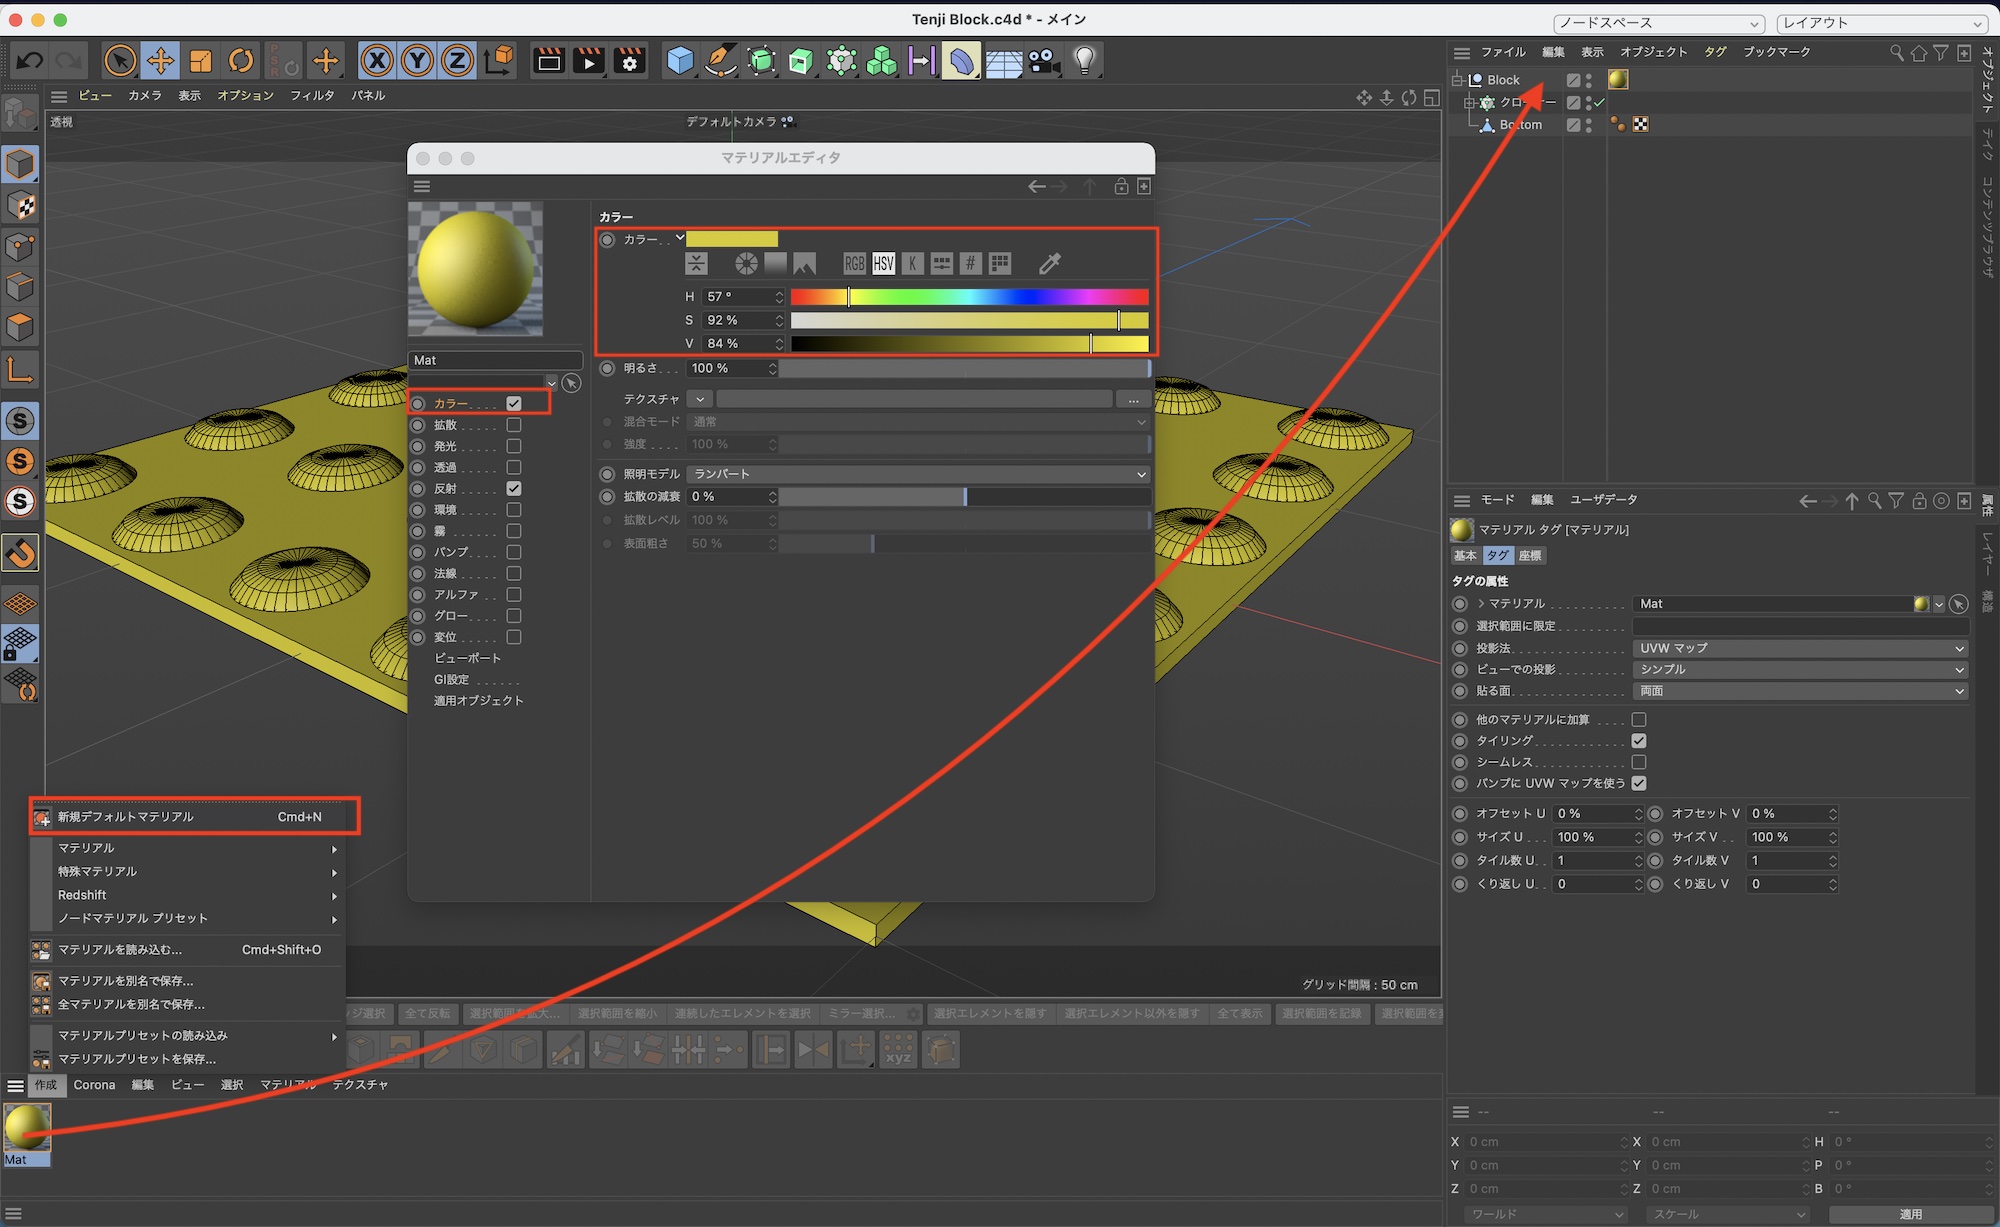Viewport: 2000px width, 1227px height.
Task: Open the Corona menu in material manager
Action: point(94,1085)
